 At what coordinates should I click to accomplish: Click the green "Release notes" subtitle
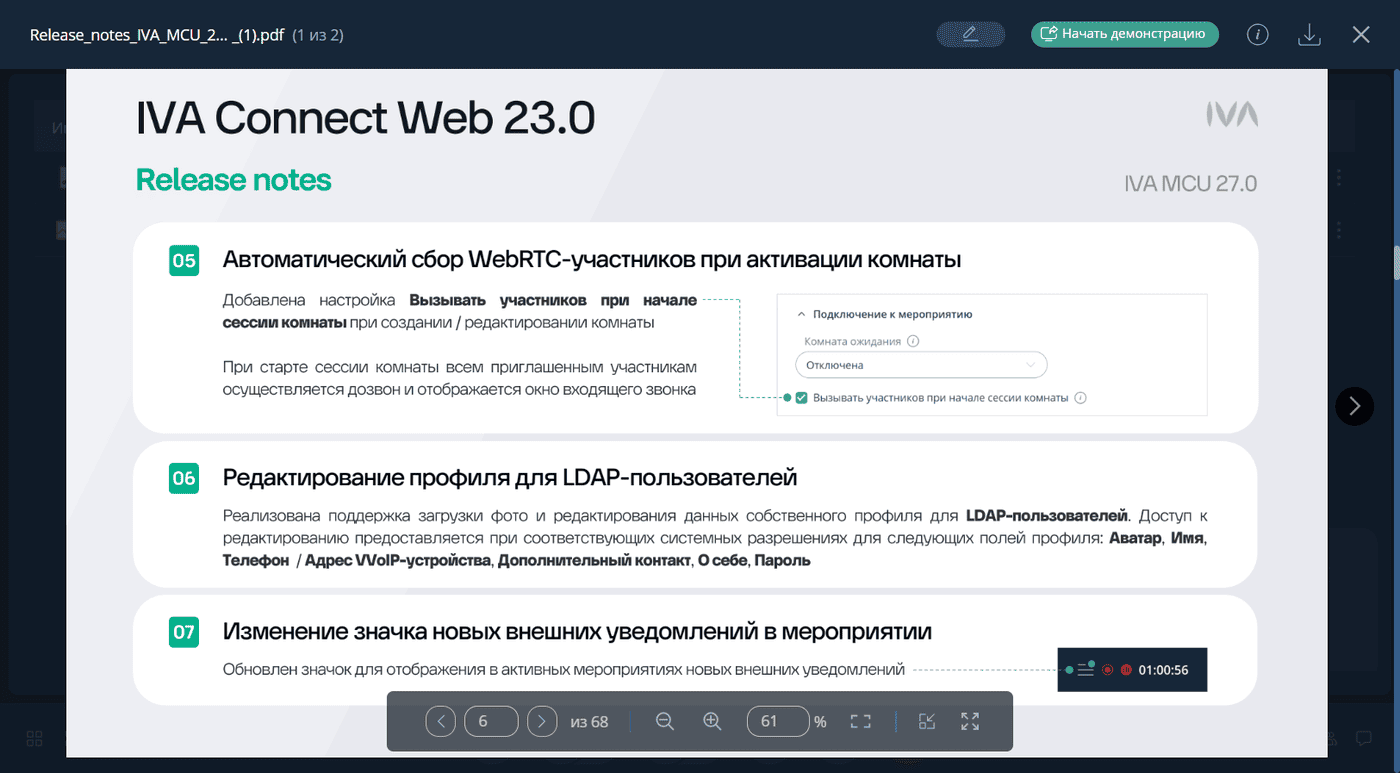pyautogui.click(x=233, y=180)
